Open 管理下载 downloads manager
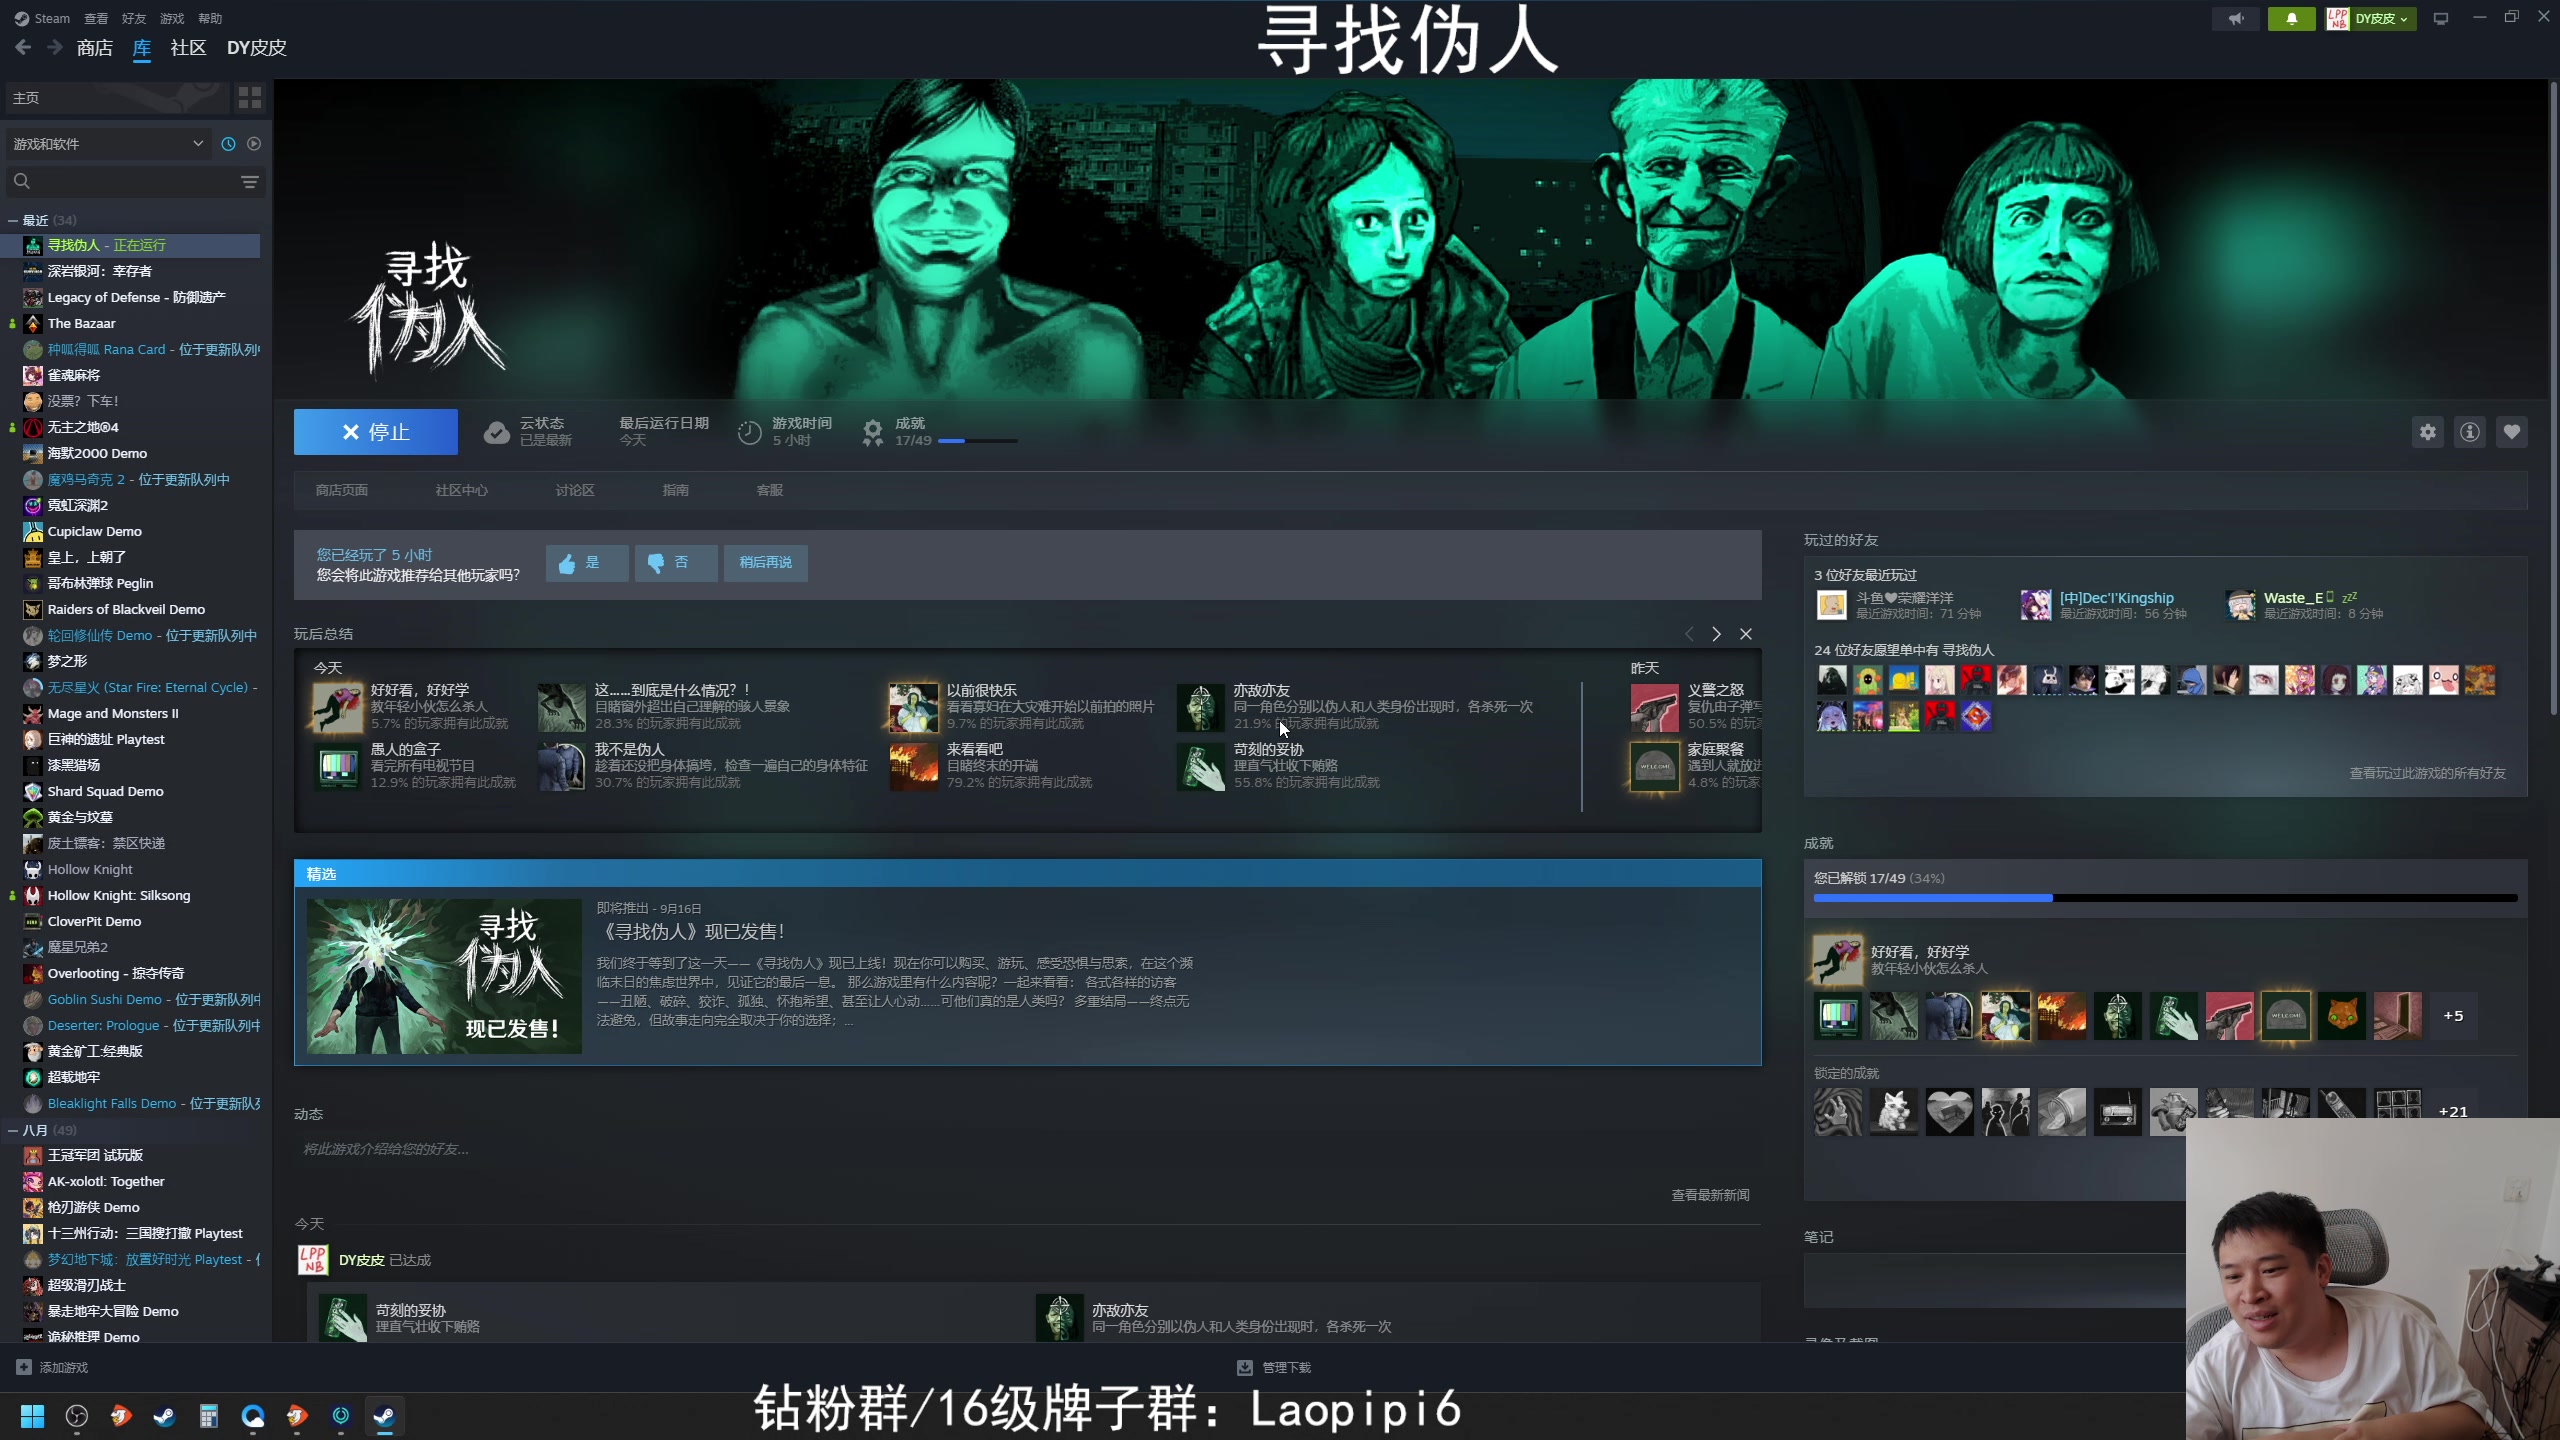The width and height of the screenshot is (2560, 1440). 1275,1367
